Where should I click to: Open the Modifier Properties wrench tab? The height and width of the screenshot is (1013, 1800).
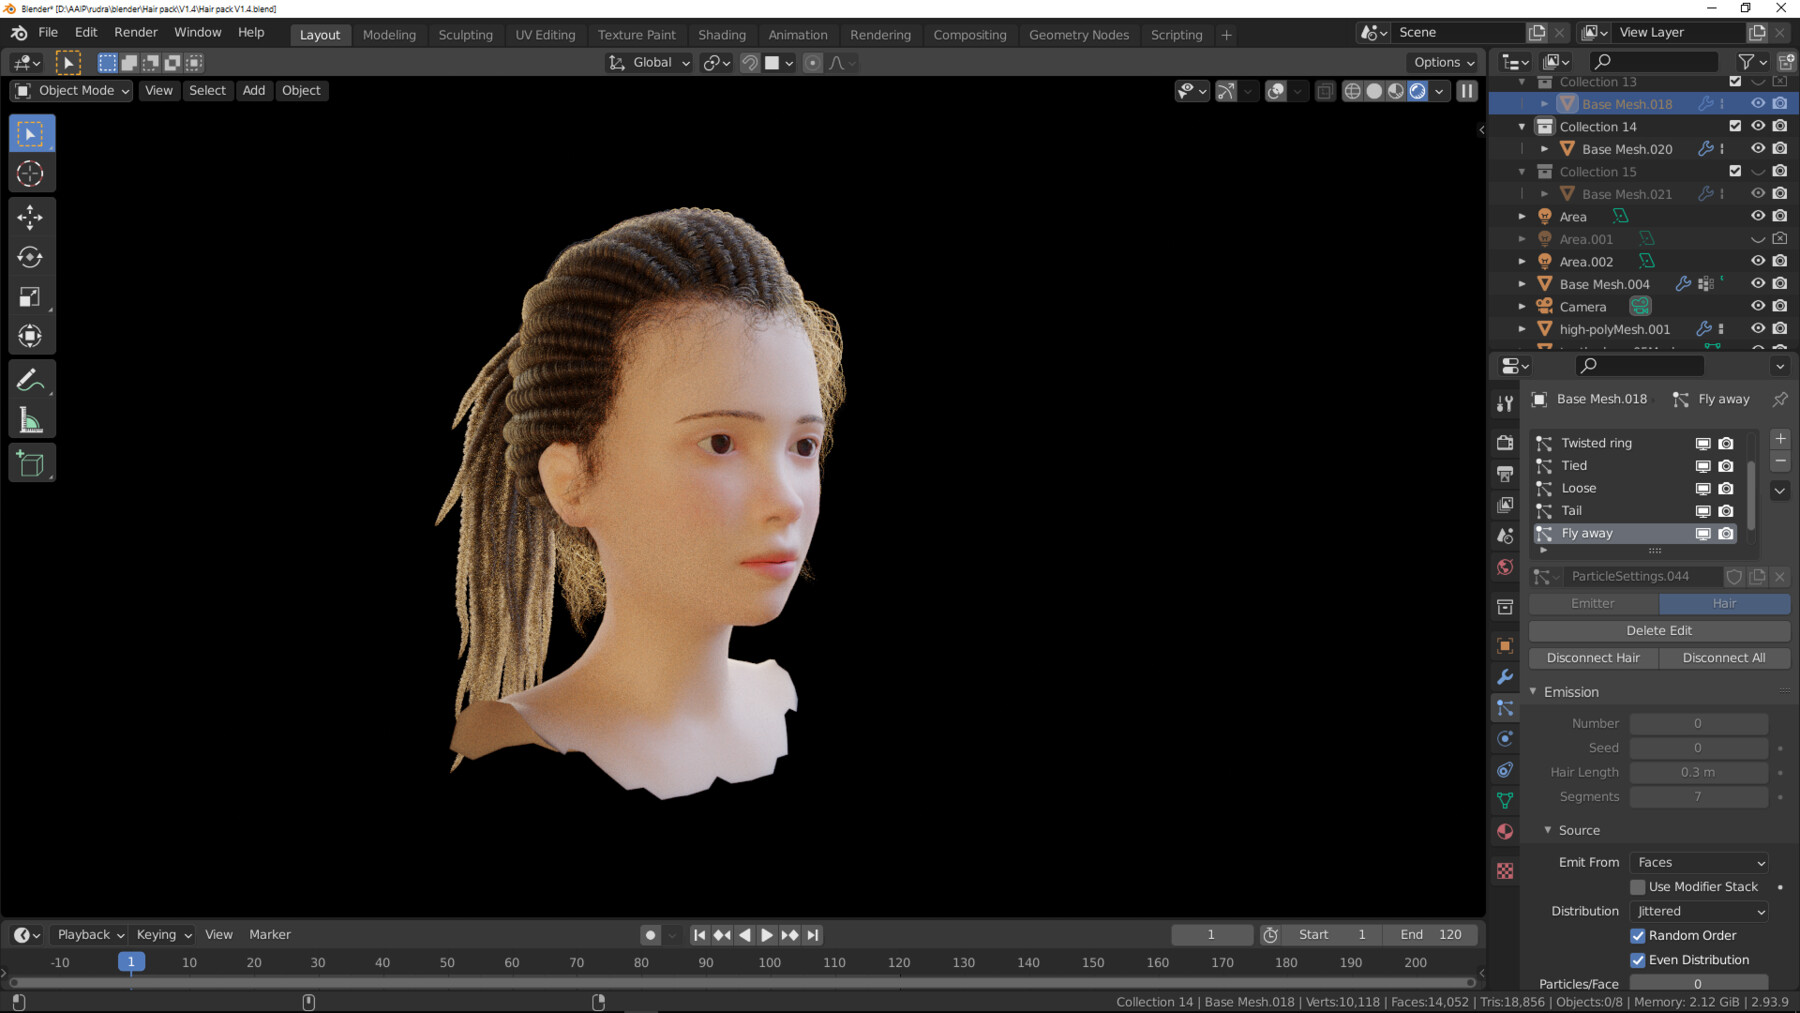pos(1505,677)
